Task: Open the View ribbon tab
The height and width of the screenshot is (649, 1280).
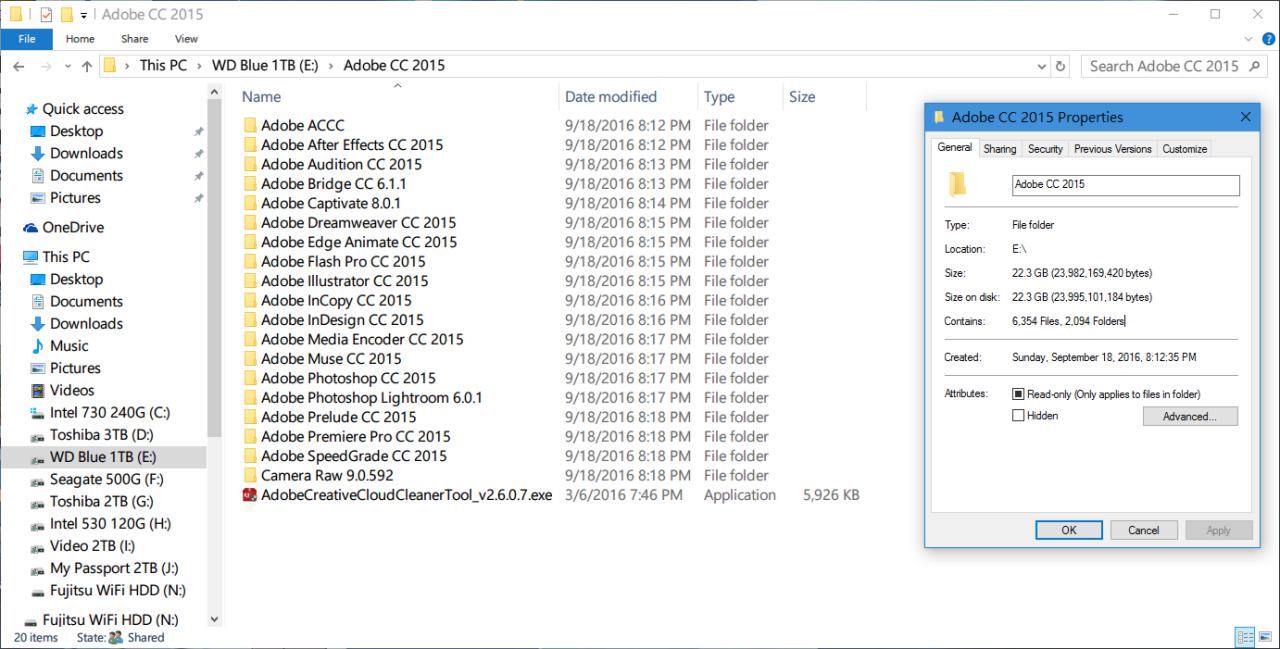Action: click(x=186, y=39)
